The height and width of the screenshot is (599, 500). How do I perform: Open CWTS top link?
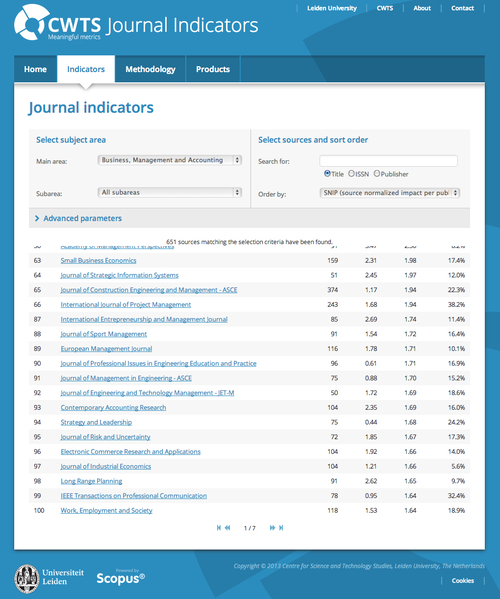pyautogui.click(x=385, y=8)
